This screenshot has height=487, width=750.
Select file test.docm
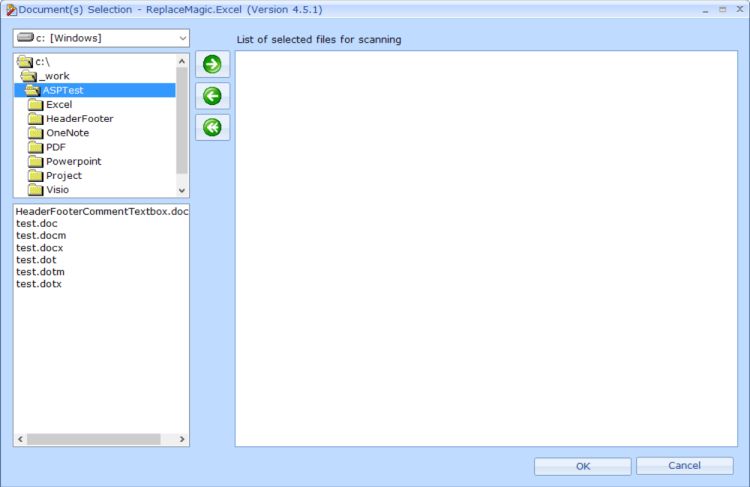tap(41, 235)
